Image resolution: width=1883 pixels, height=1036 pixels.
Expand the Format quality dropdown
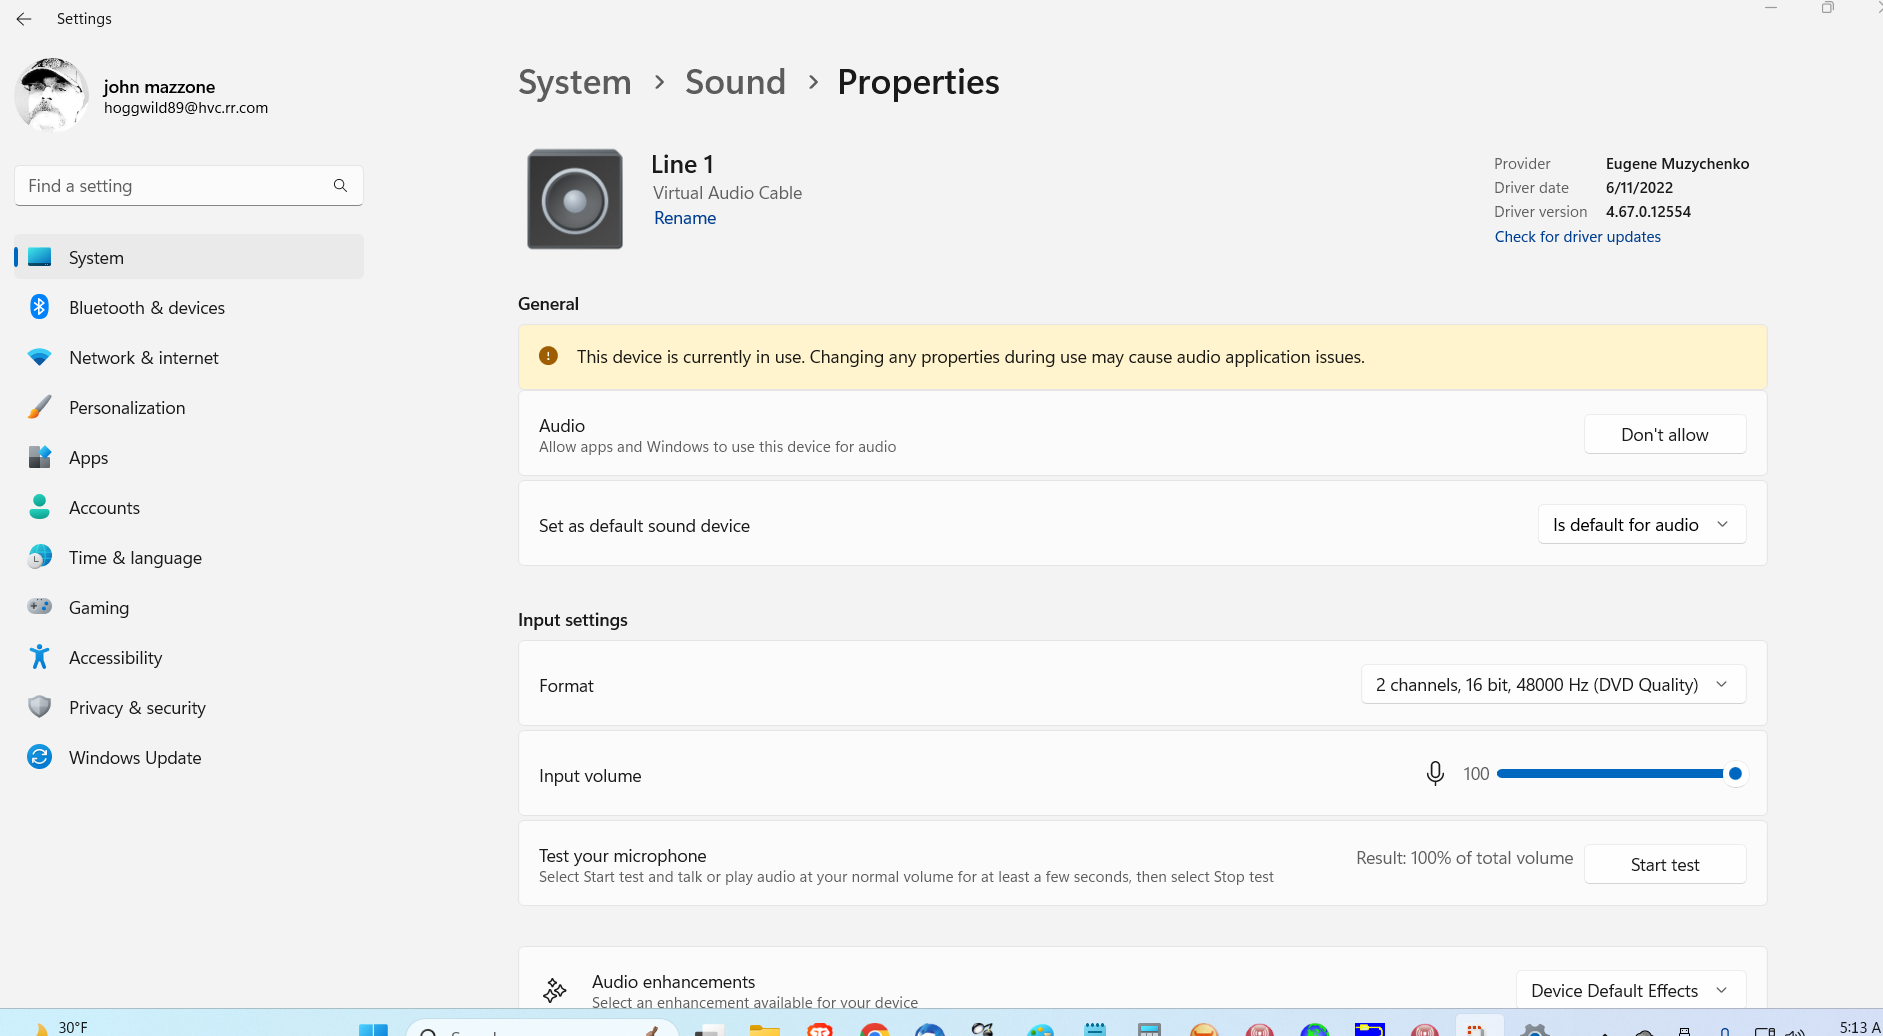coord(1553,685)
